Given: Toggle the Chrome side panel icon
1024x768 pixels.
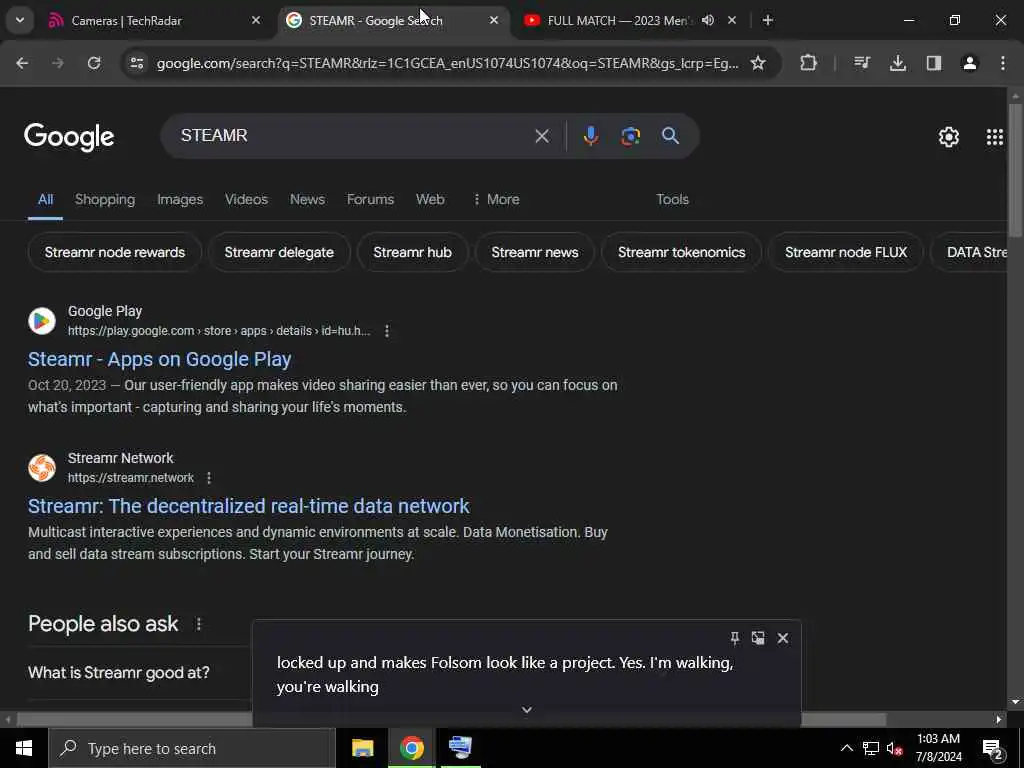Looking at the screenshot, I should [x=934, y=63].
